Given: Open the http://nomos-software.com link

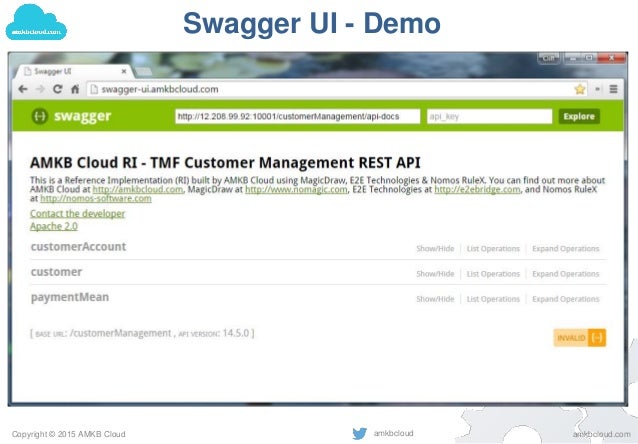Looking at the screenshot, I should click(96, 199).
